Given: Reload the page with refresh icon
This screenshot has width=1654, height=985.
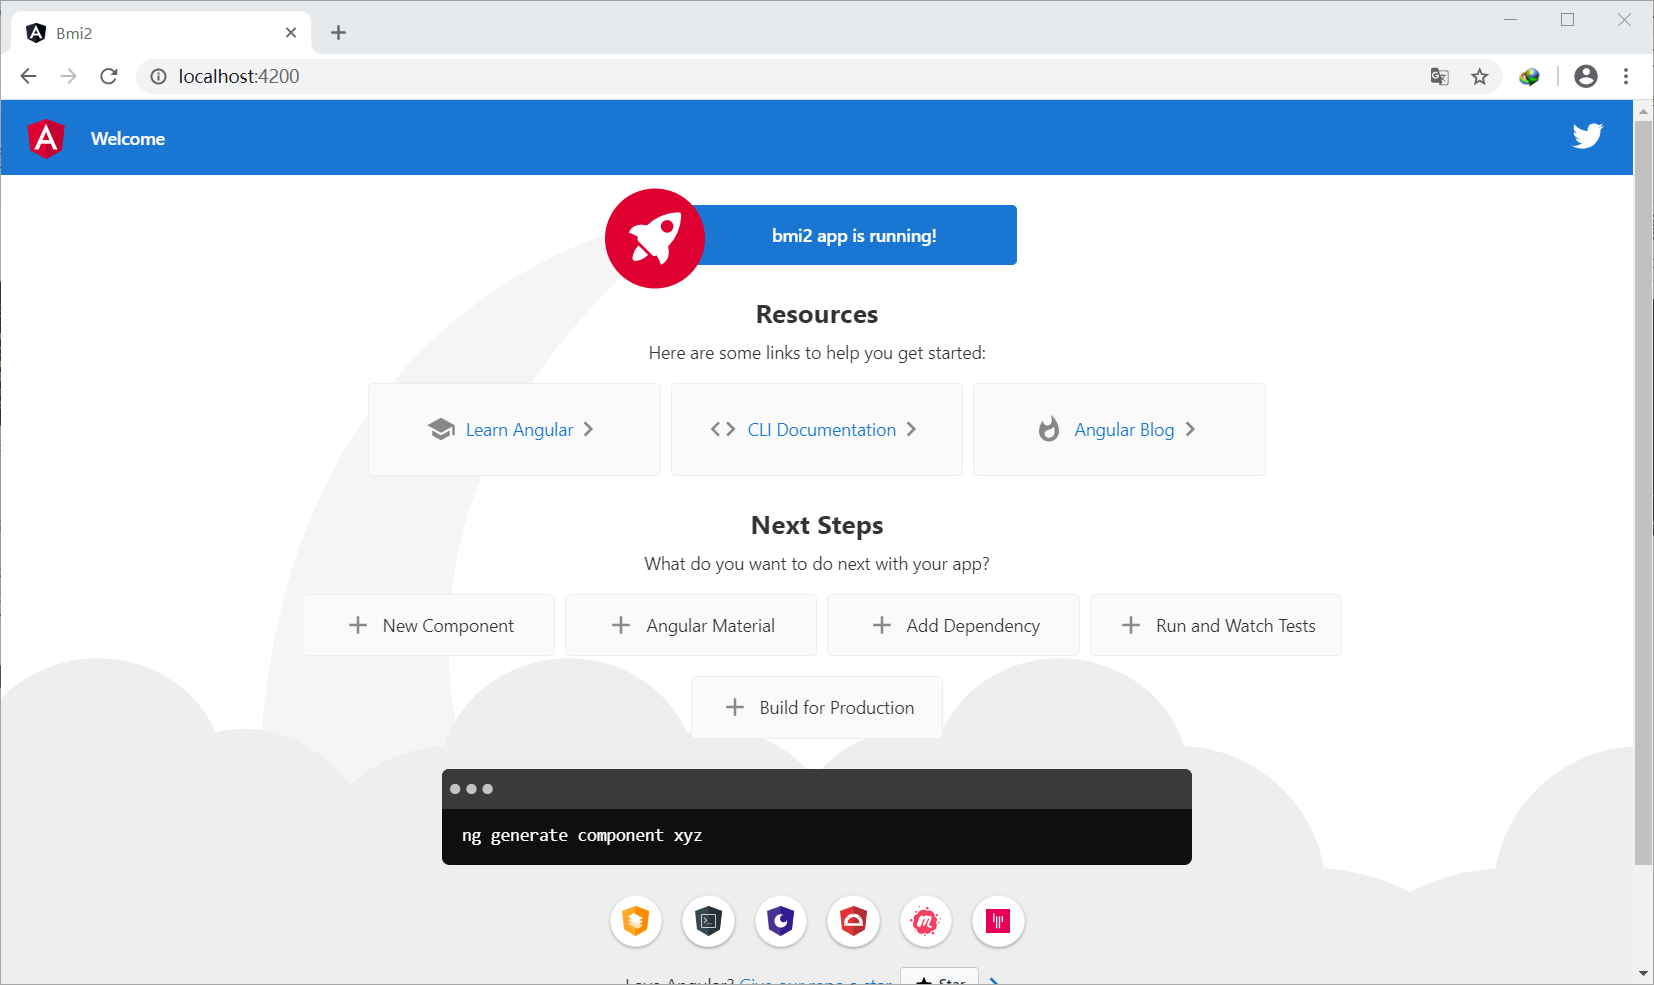Looking at the screenshot, I should point(109,76).
